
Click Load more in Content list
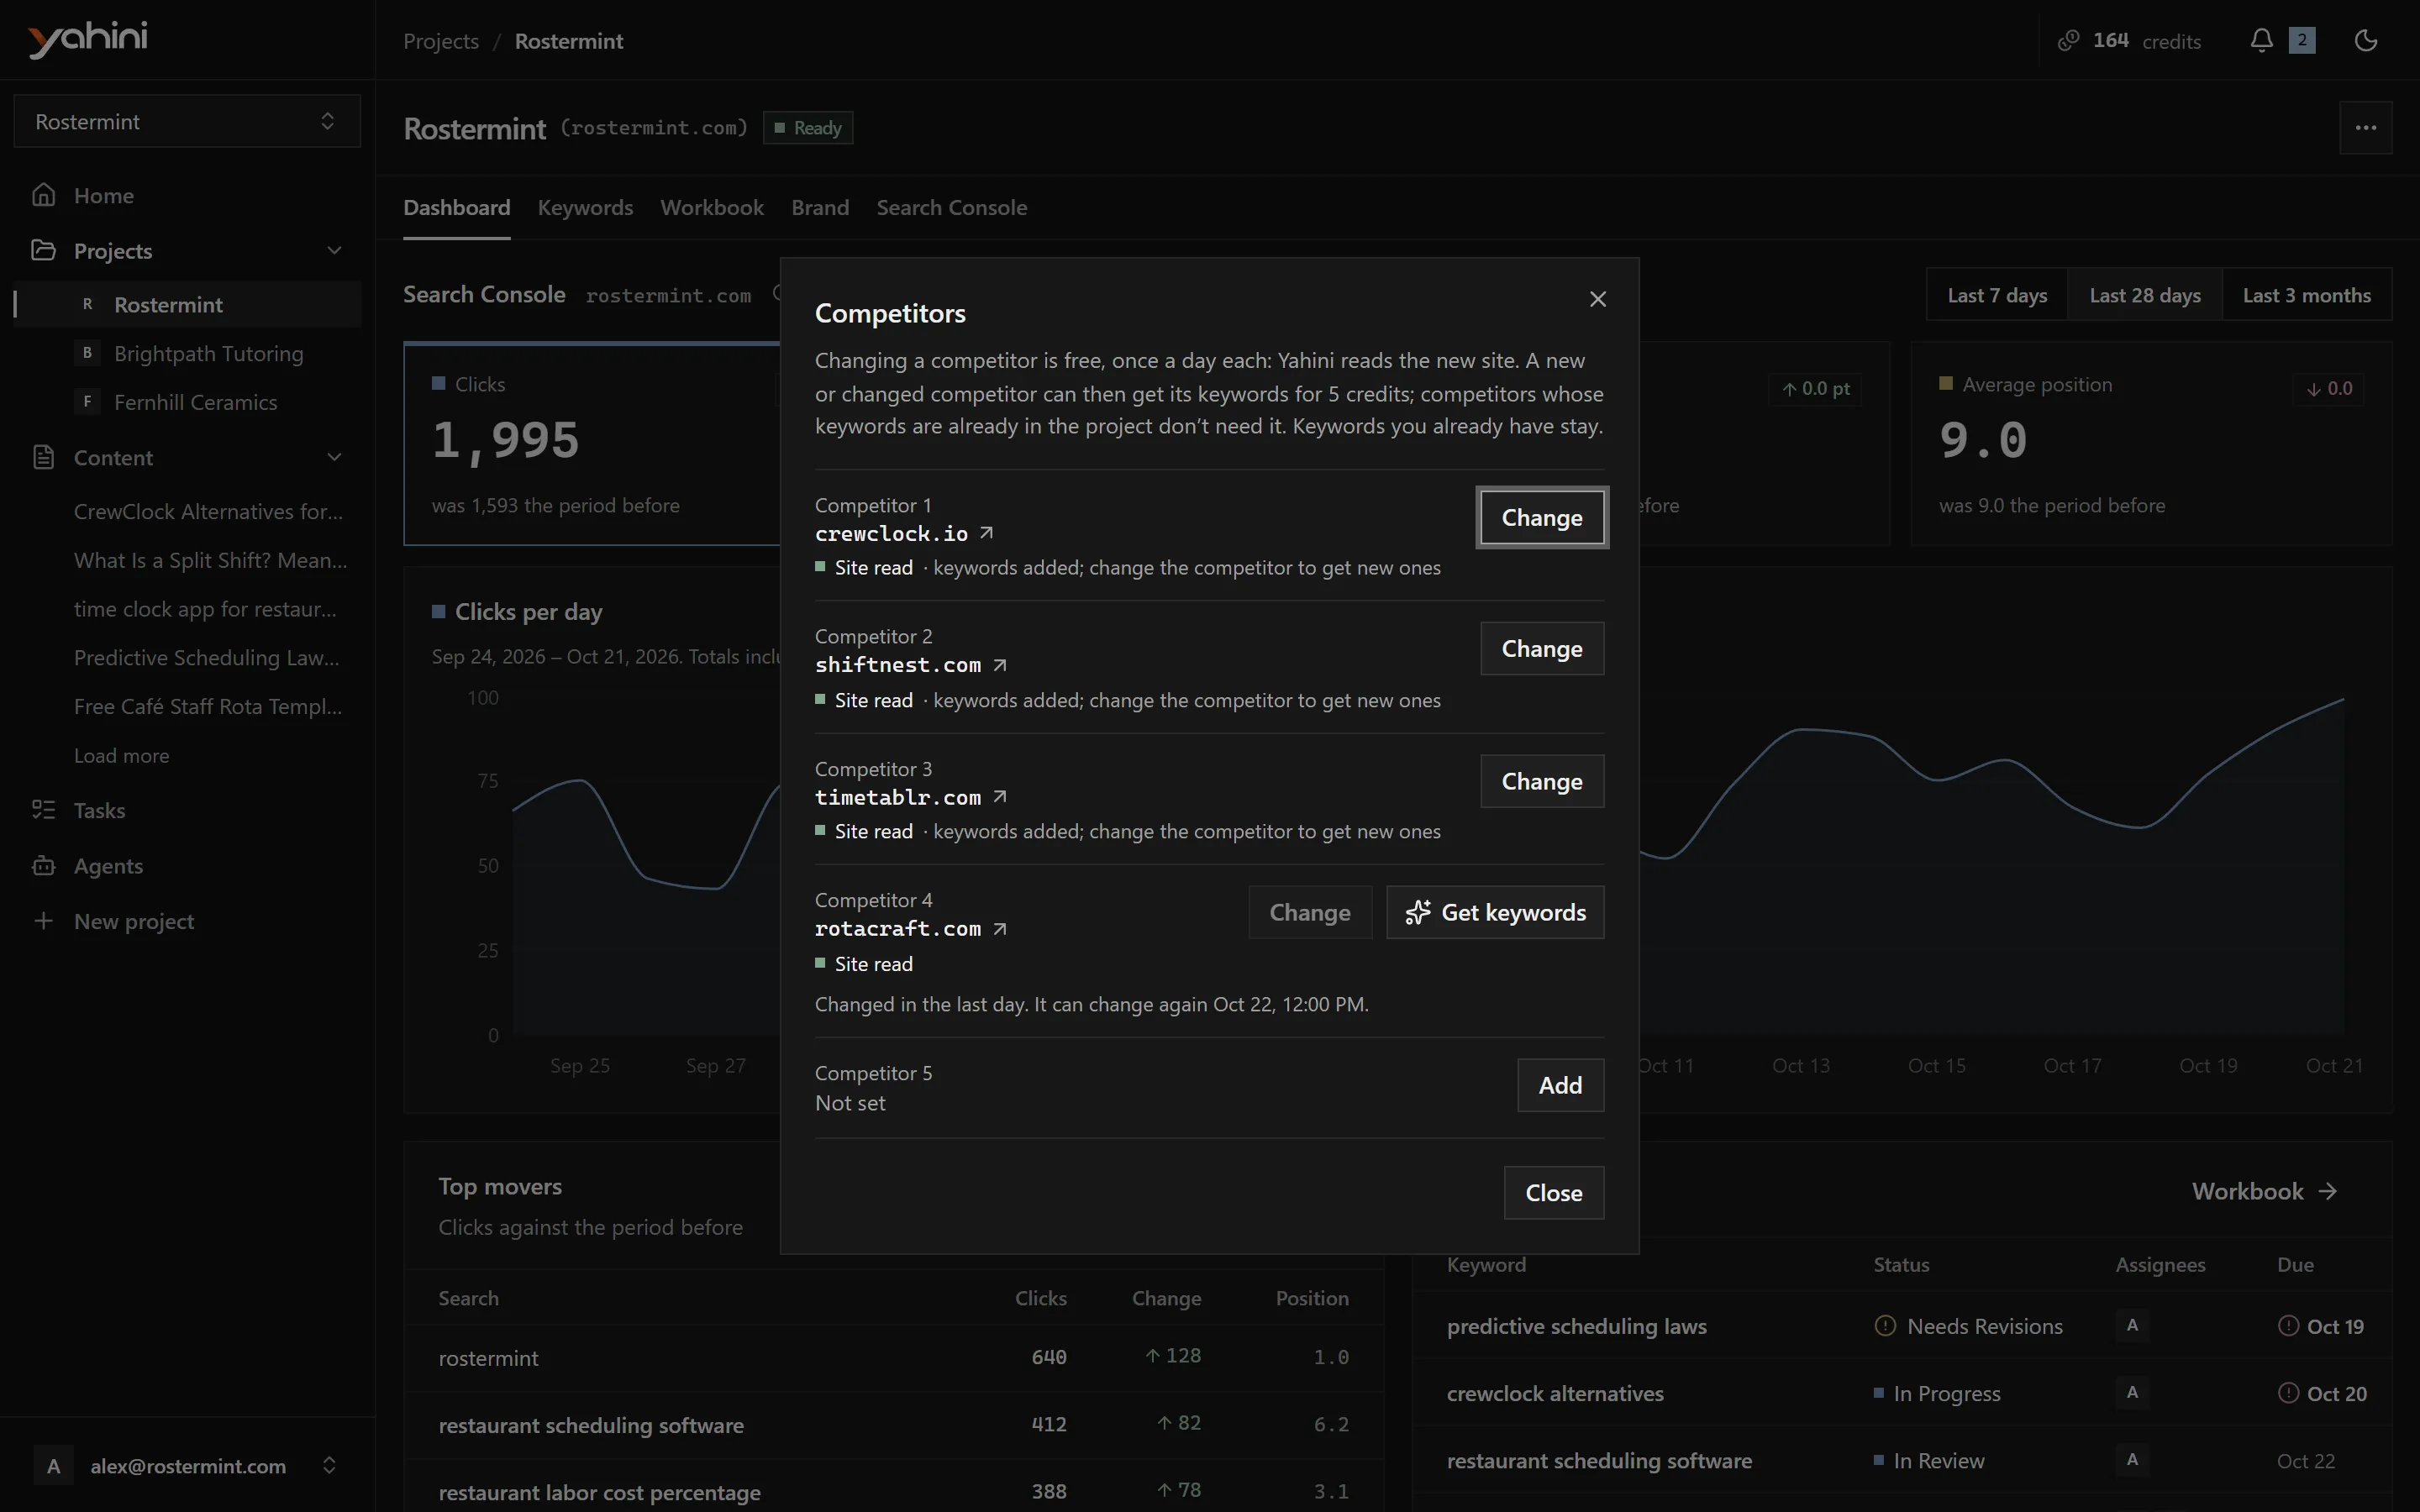(x=121, y=756)
